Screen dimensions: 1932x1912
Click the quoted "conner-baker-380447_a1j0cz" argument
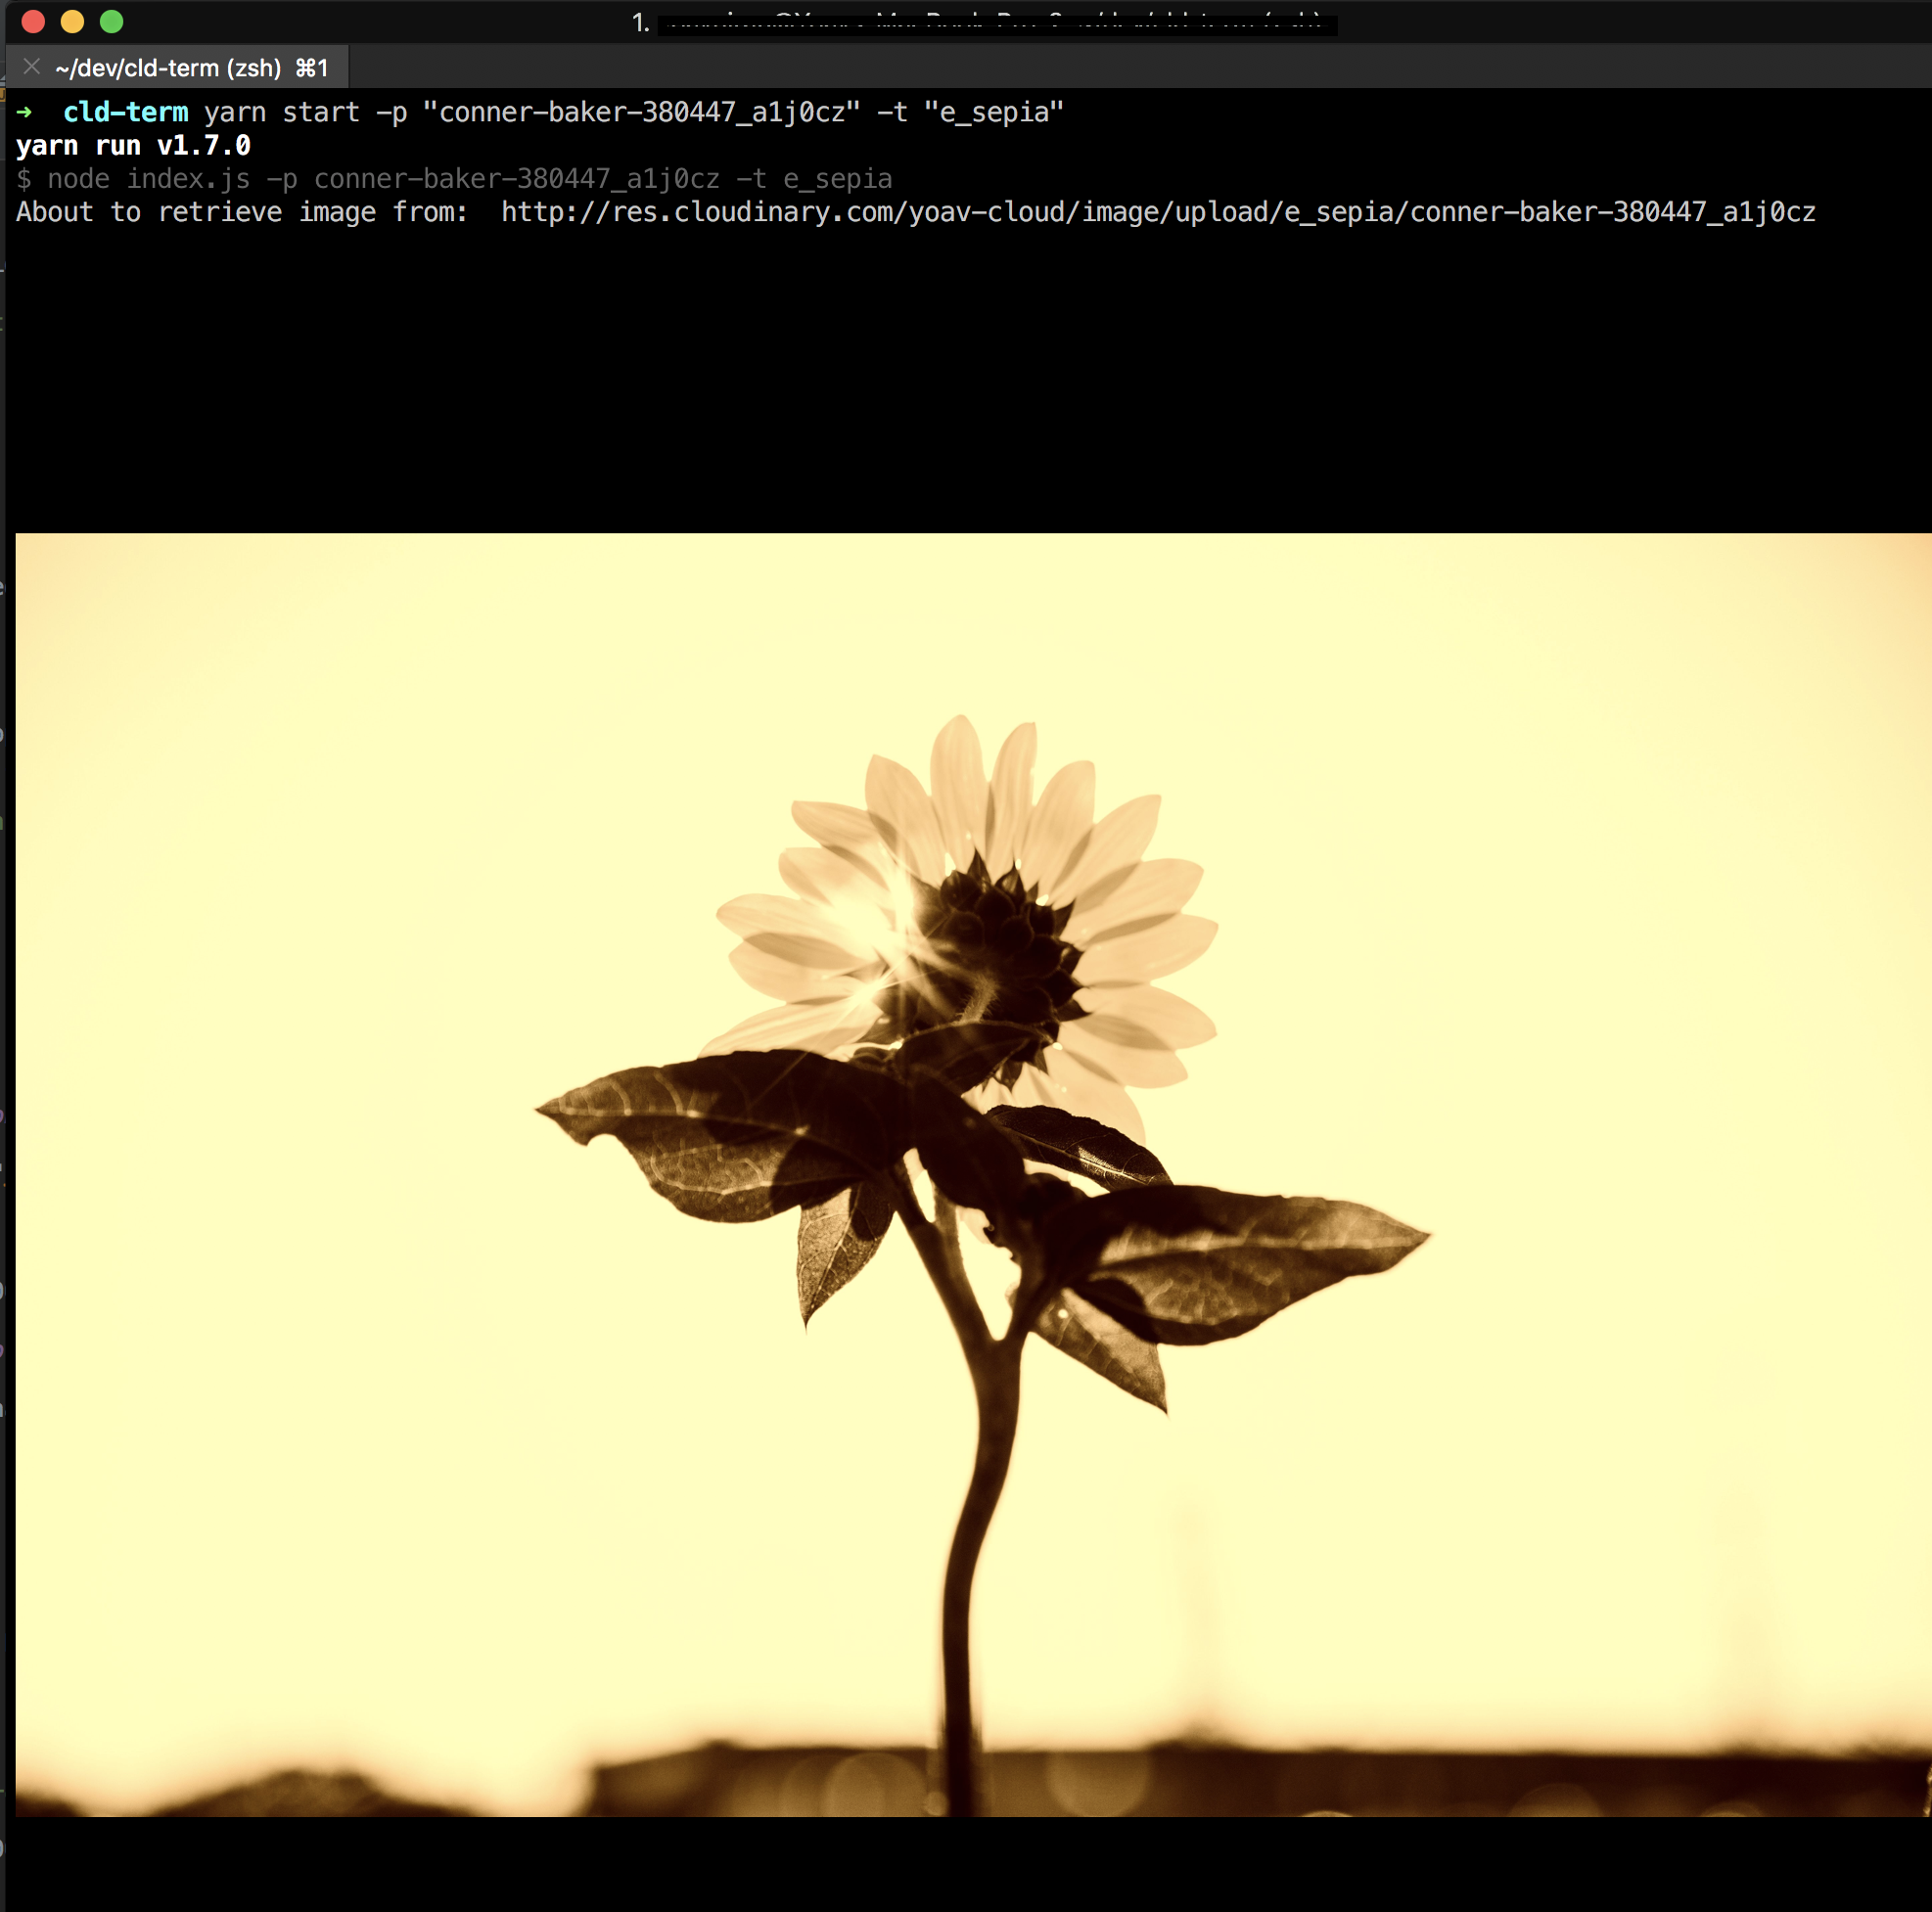click(641, 112)
